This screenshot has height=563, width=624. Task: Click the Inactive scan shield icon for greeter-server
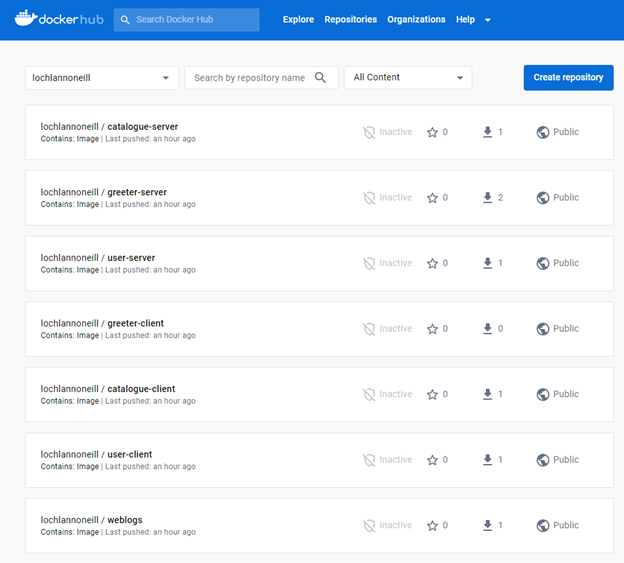[369, 198]
